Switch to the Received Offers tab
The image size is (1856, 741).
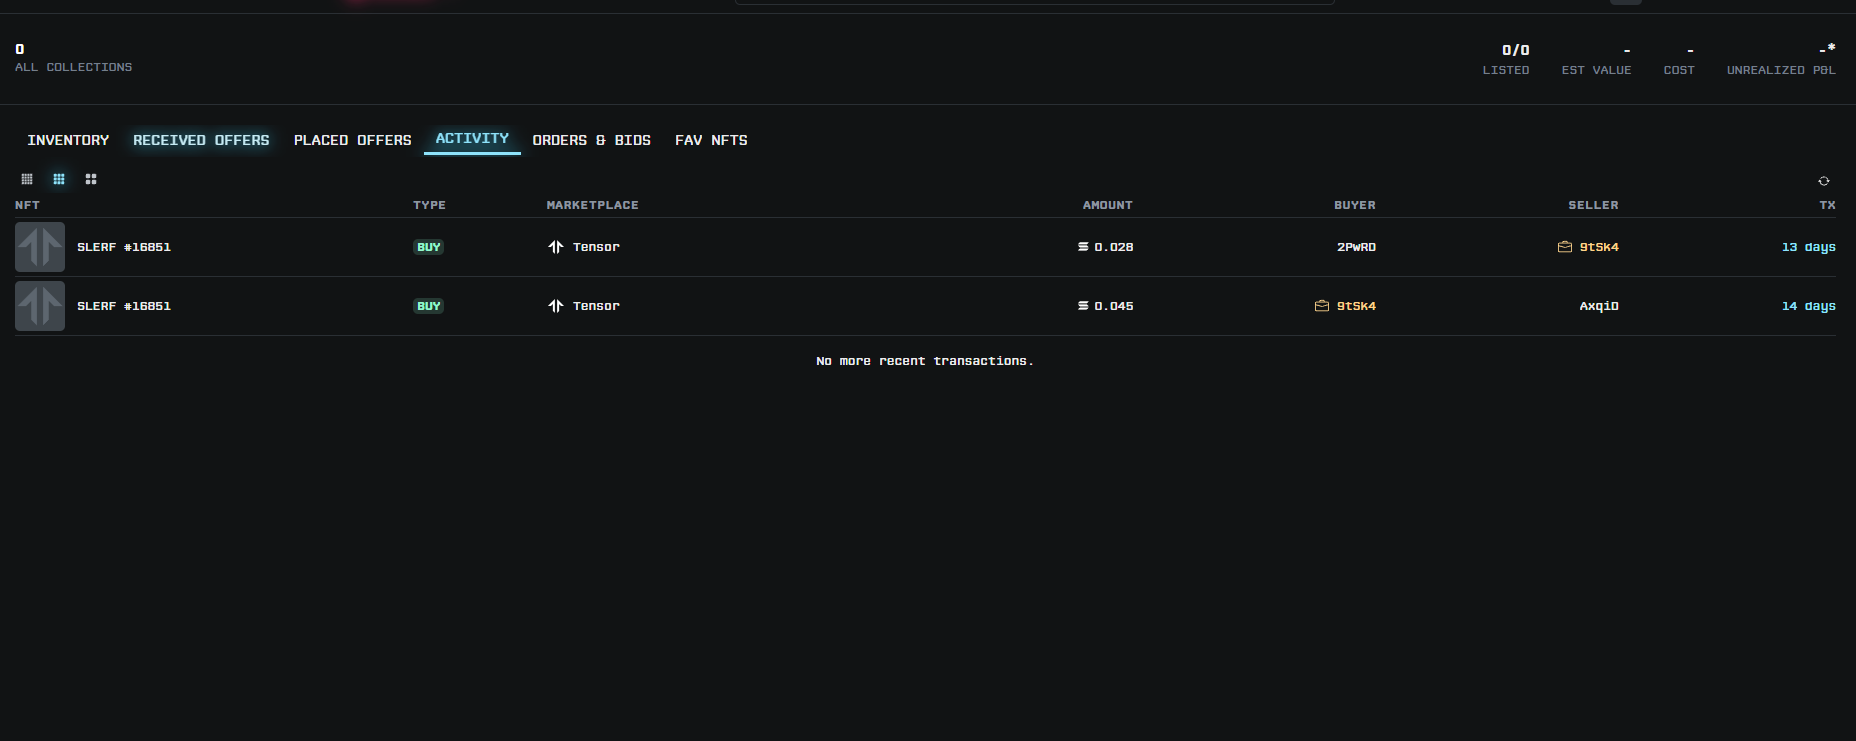tap(201, 140)
